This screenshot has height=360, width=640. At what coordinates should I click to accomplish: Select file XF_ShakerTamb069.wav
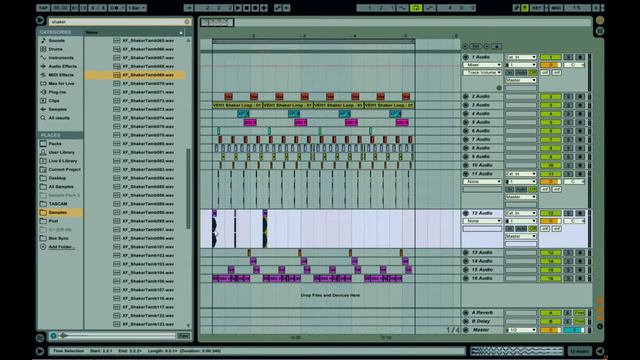pyautogui.click(x=135, y=75)
